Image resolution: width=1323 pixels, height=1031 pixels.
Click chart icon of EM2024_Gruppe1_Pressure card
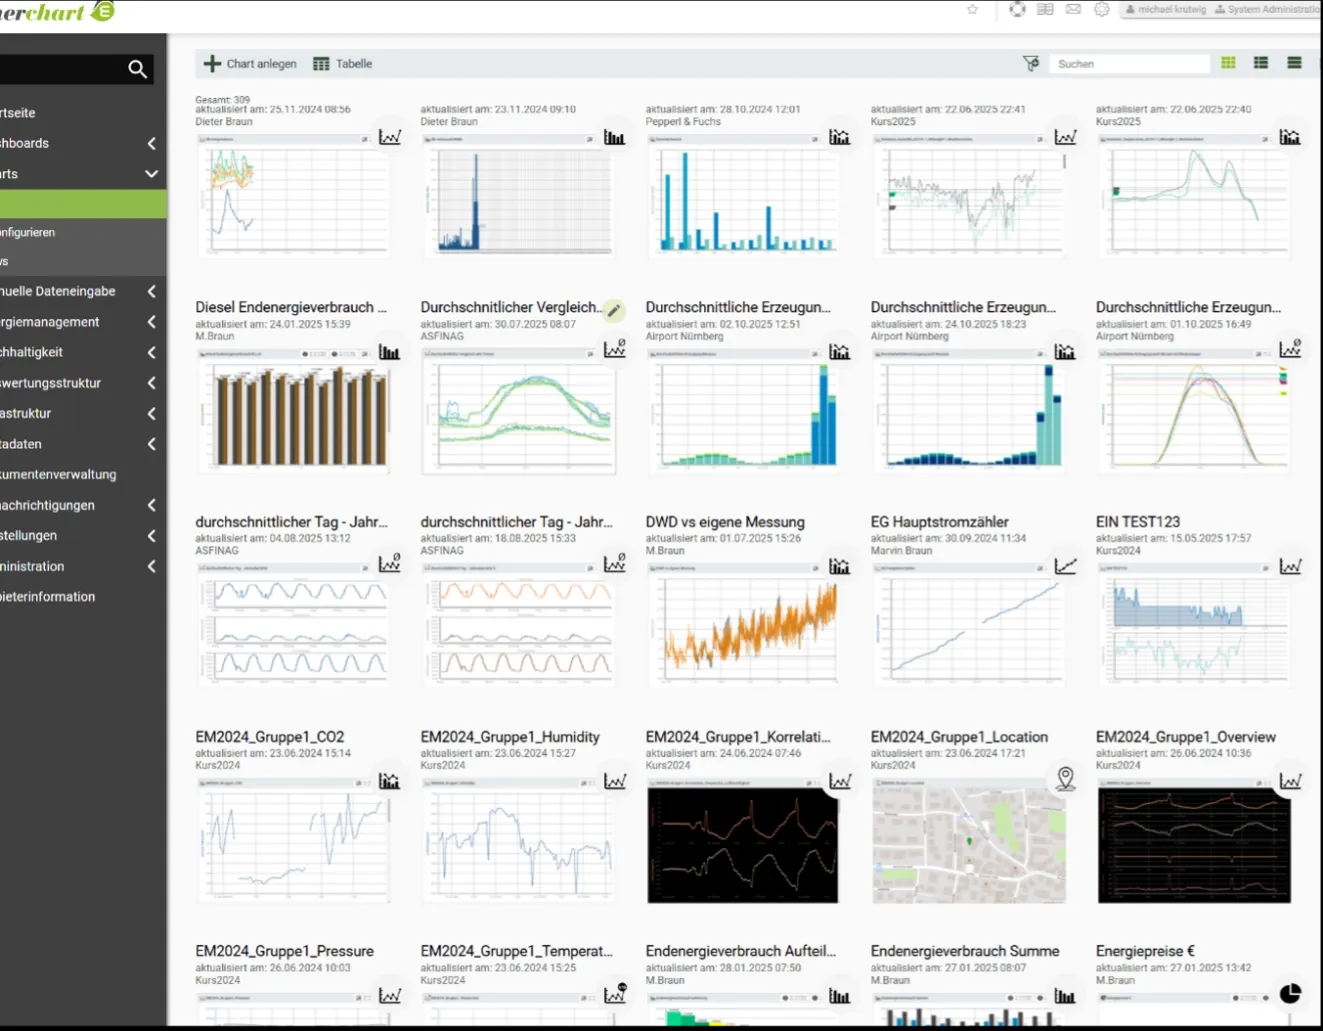pyautogui.click(x=389, y=996)
